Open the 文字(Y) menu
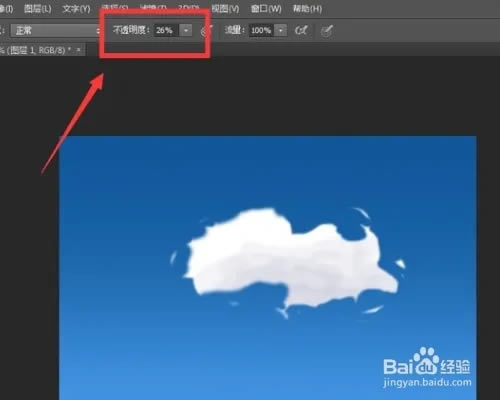Image resolution: width=500 pixels, height=400 pixels. tap(76, 9)
